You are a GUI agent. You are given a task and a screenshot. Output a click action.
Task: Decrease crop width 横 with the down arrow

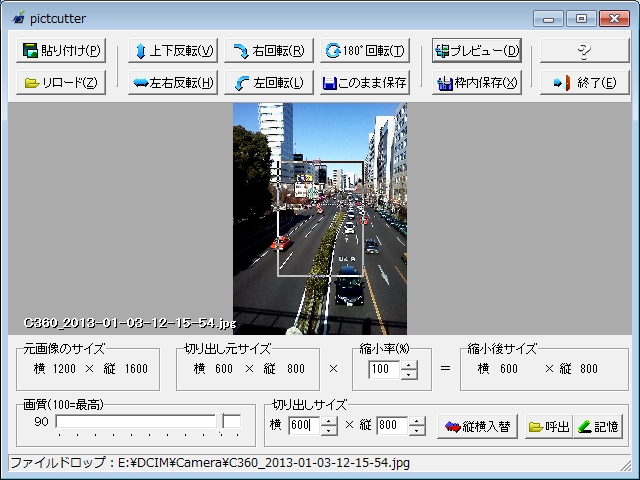coord(329,431)
